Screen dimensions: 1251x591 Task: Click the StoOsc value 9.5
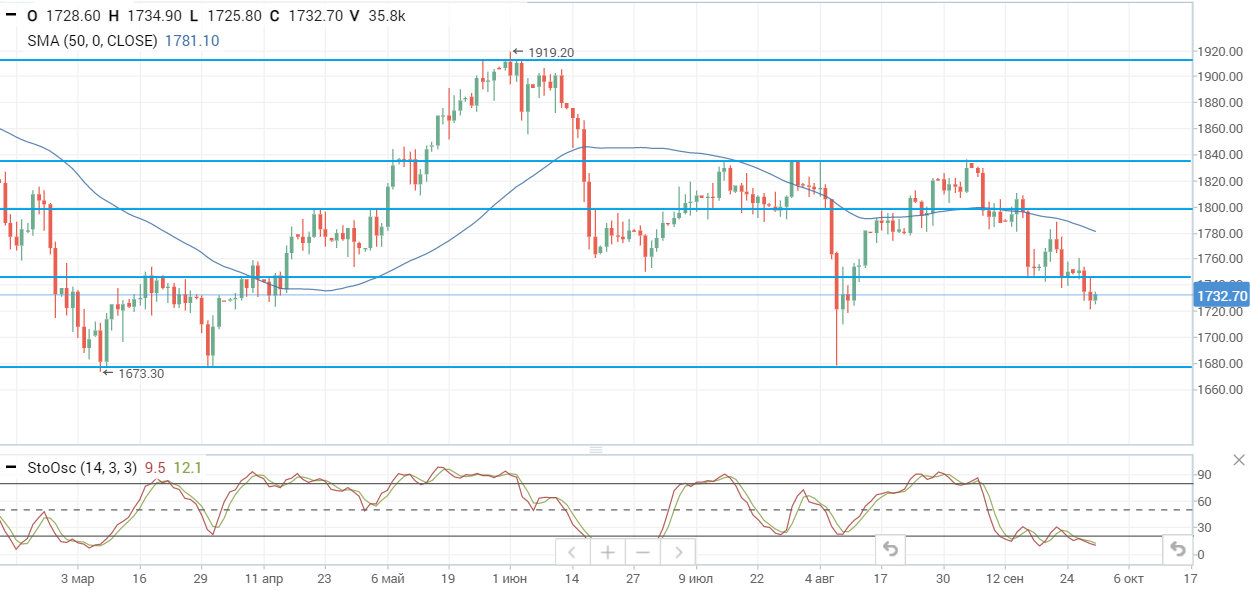click(x=155, y=468)
